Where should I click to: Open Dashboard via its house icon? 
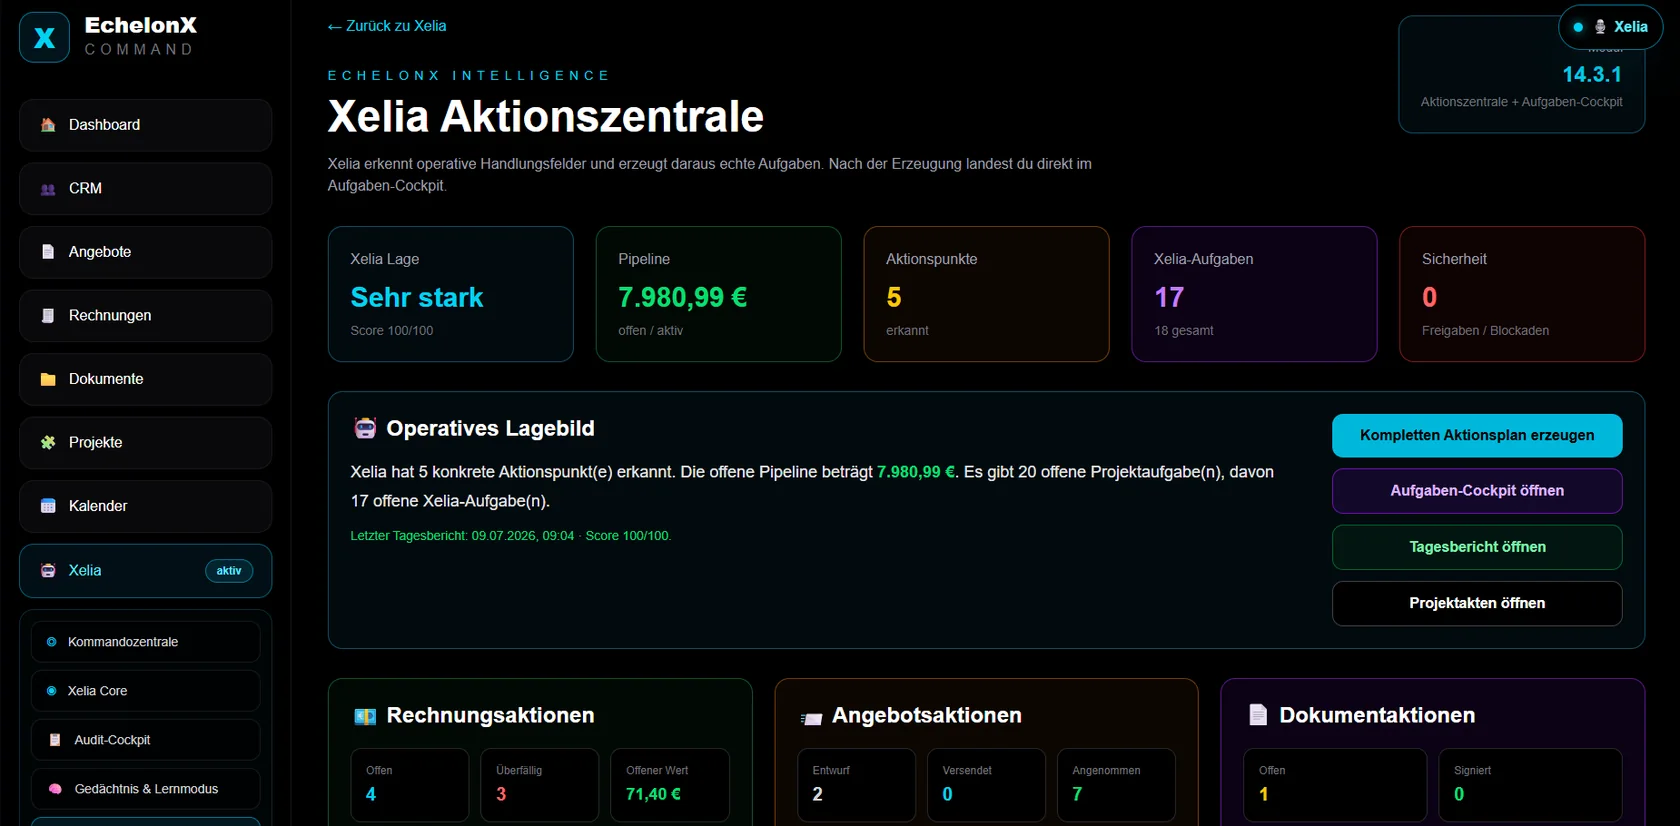(x=48, y=125)
